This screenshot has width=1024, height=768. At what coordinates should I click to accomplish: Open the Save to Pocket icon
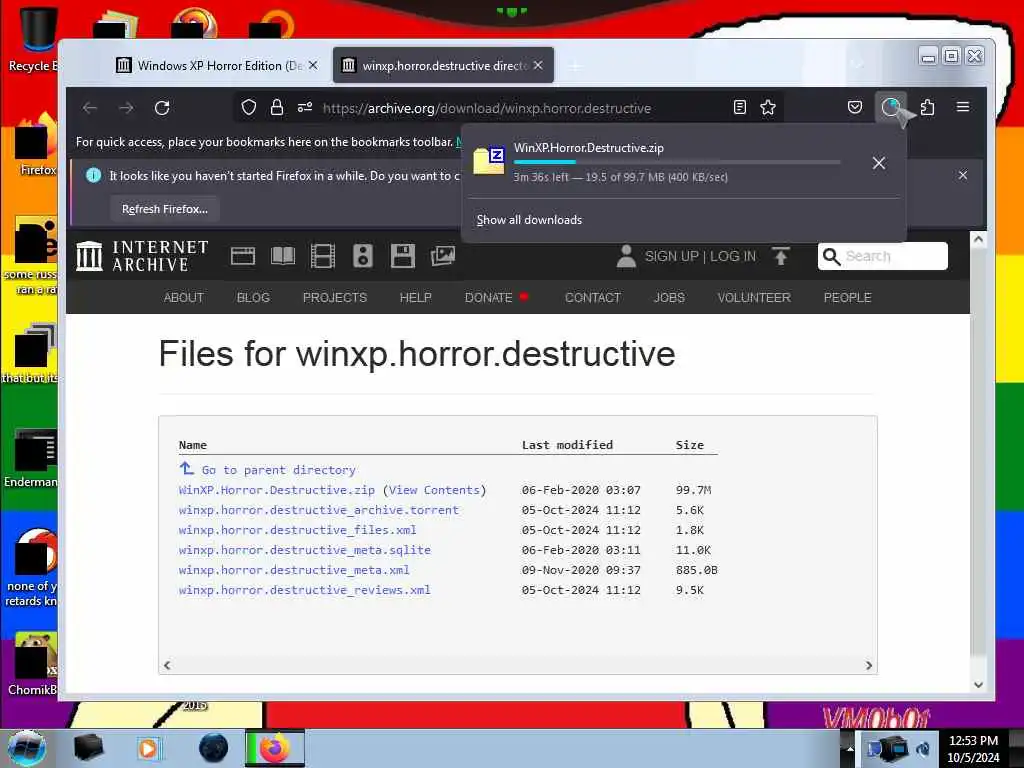point(855,108)
